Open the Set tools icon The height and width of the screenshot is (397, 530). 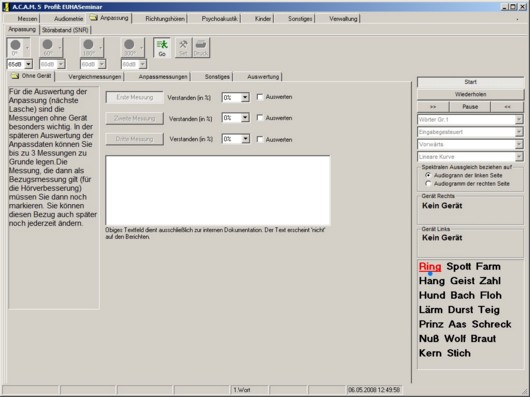[x=183, y=48]
